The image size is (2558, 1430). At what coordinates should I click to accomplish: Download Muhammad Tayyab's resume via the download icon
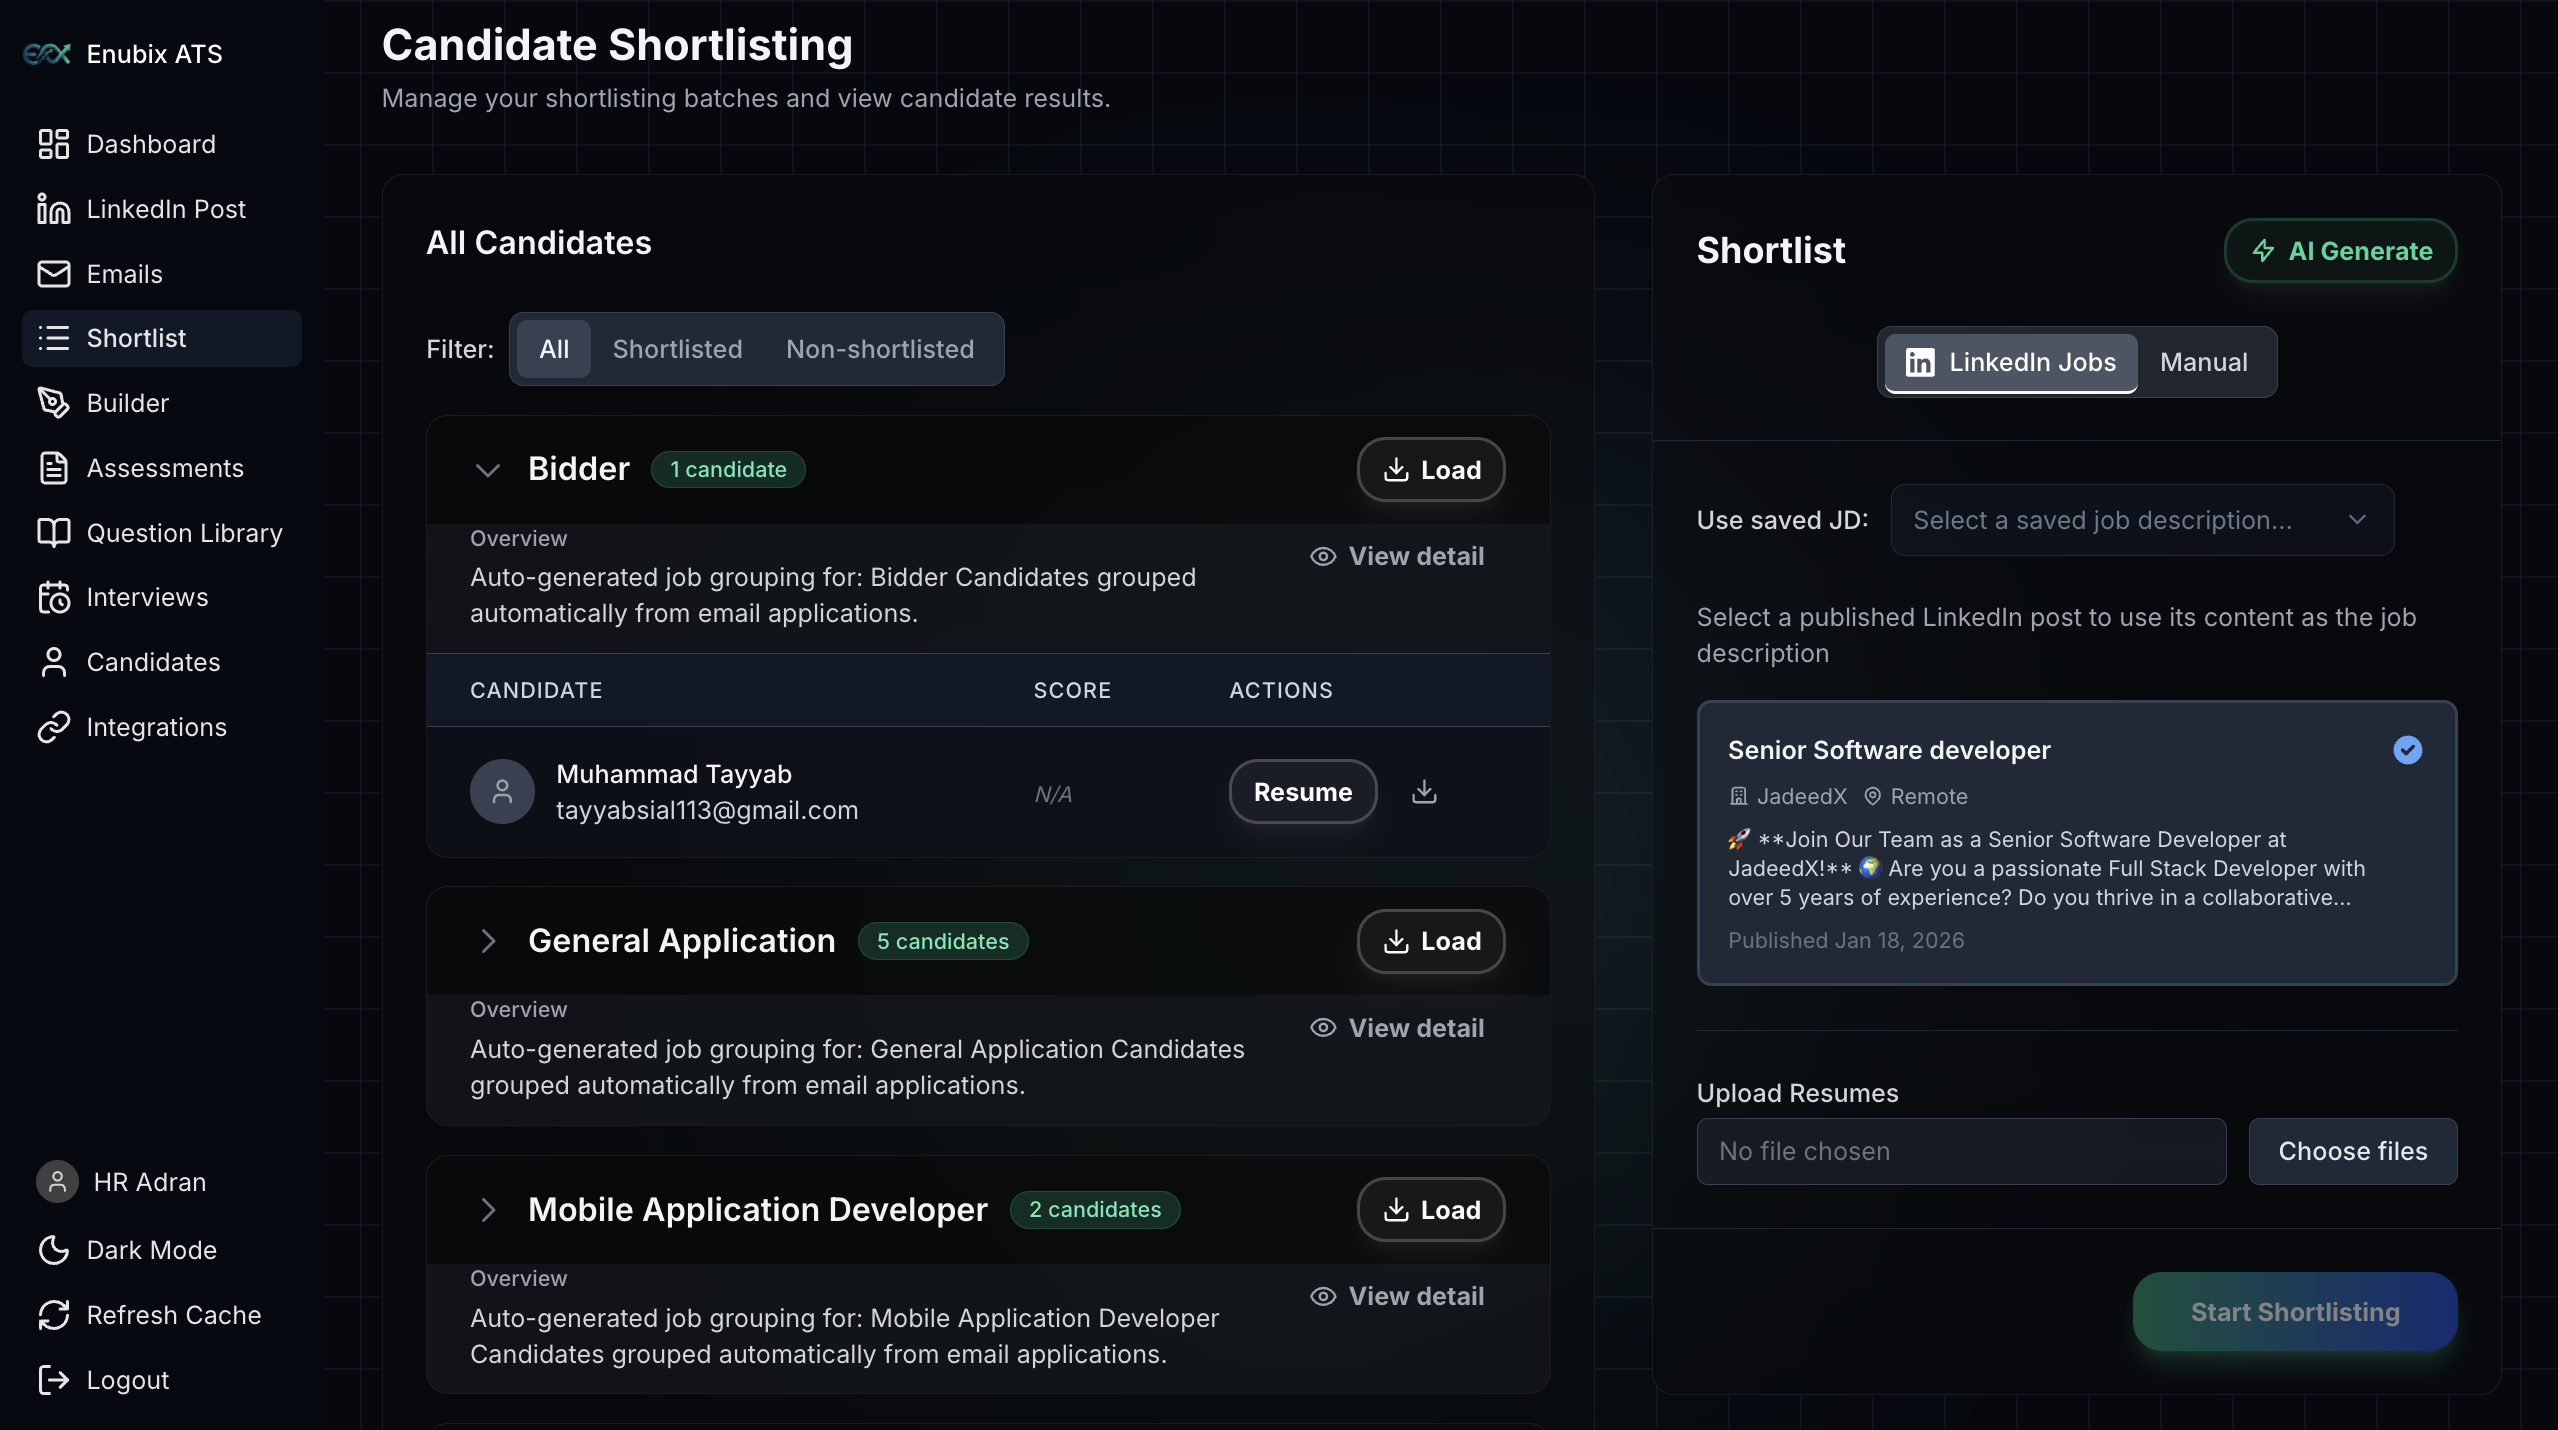(1424, 792)
